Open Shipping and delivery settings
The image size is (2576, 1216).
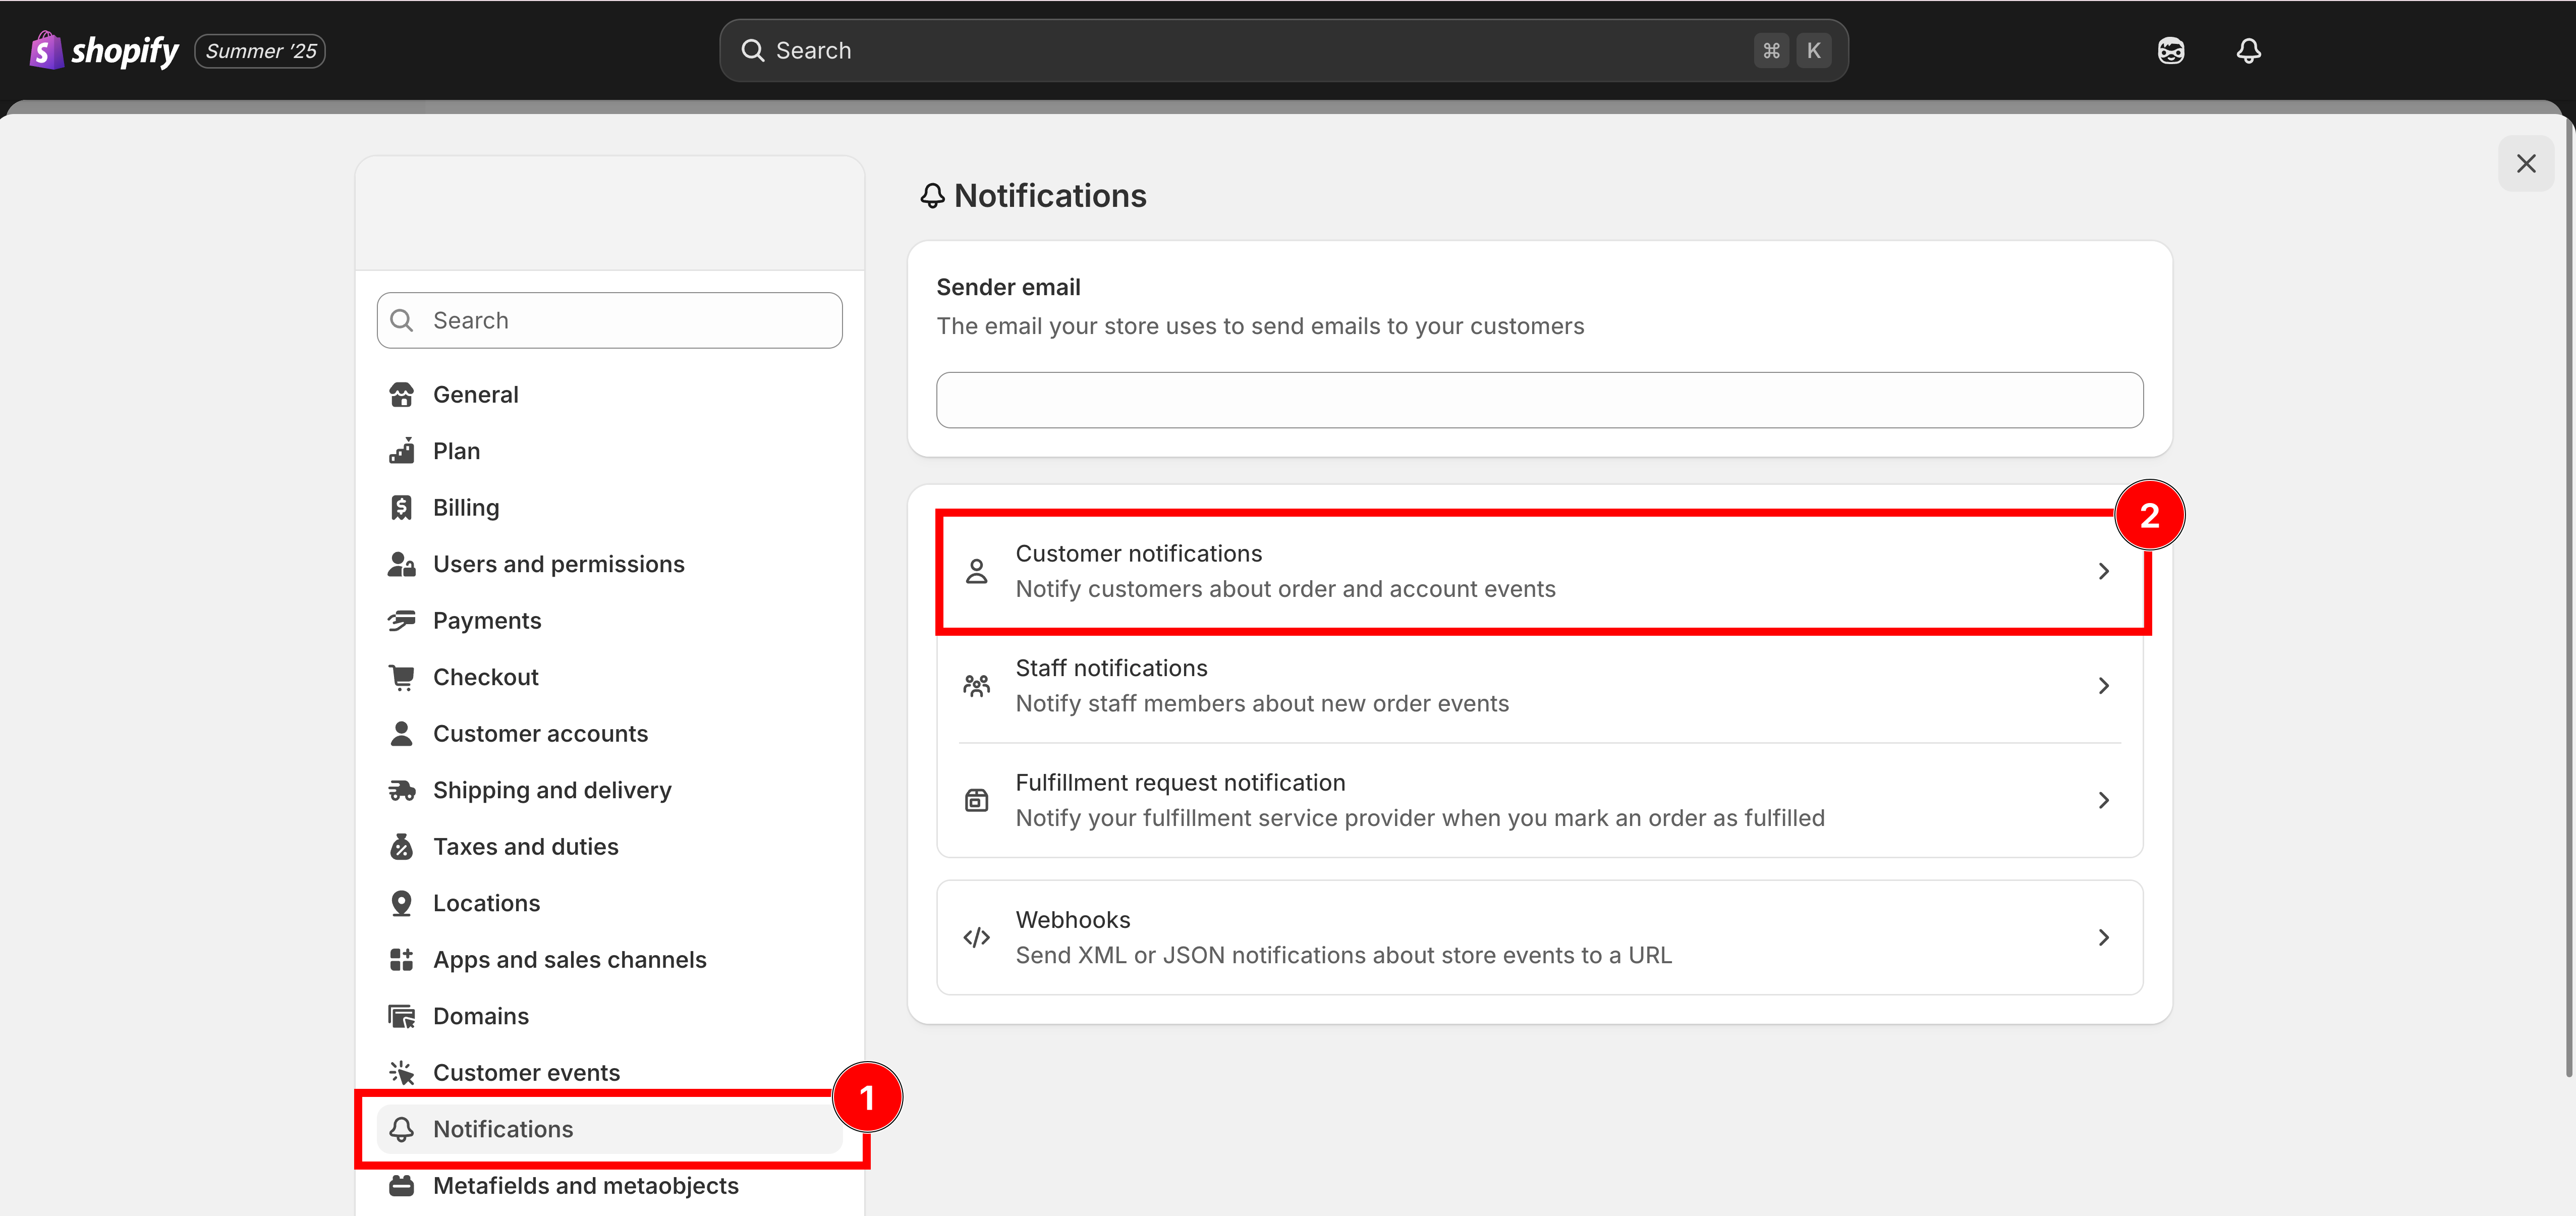(609, 790)
